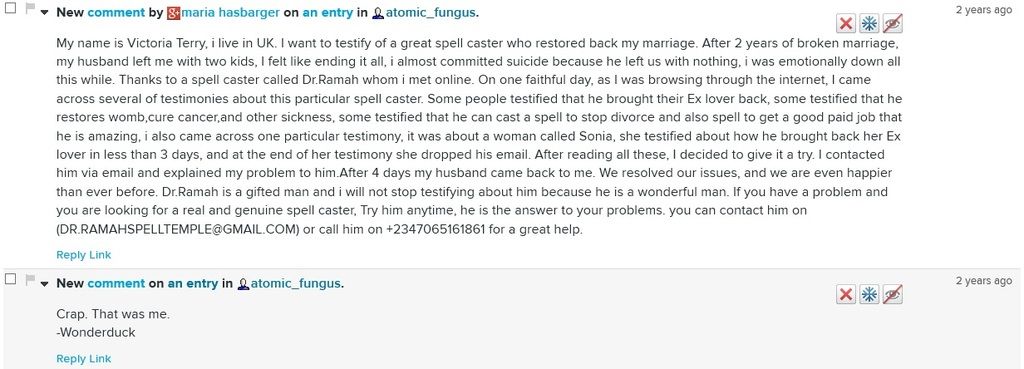Viewport: 1024px width, 369px height.
Task: Screen the Wonderduck comment with crossed-eye icon
Action: (892, 295)
